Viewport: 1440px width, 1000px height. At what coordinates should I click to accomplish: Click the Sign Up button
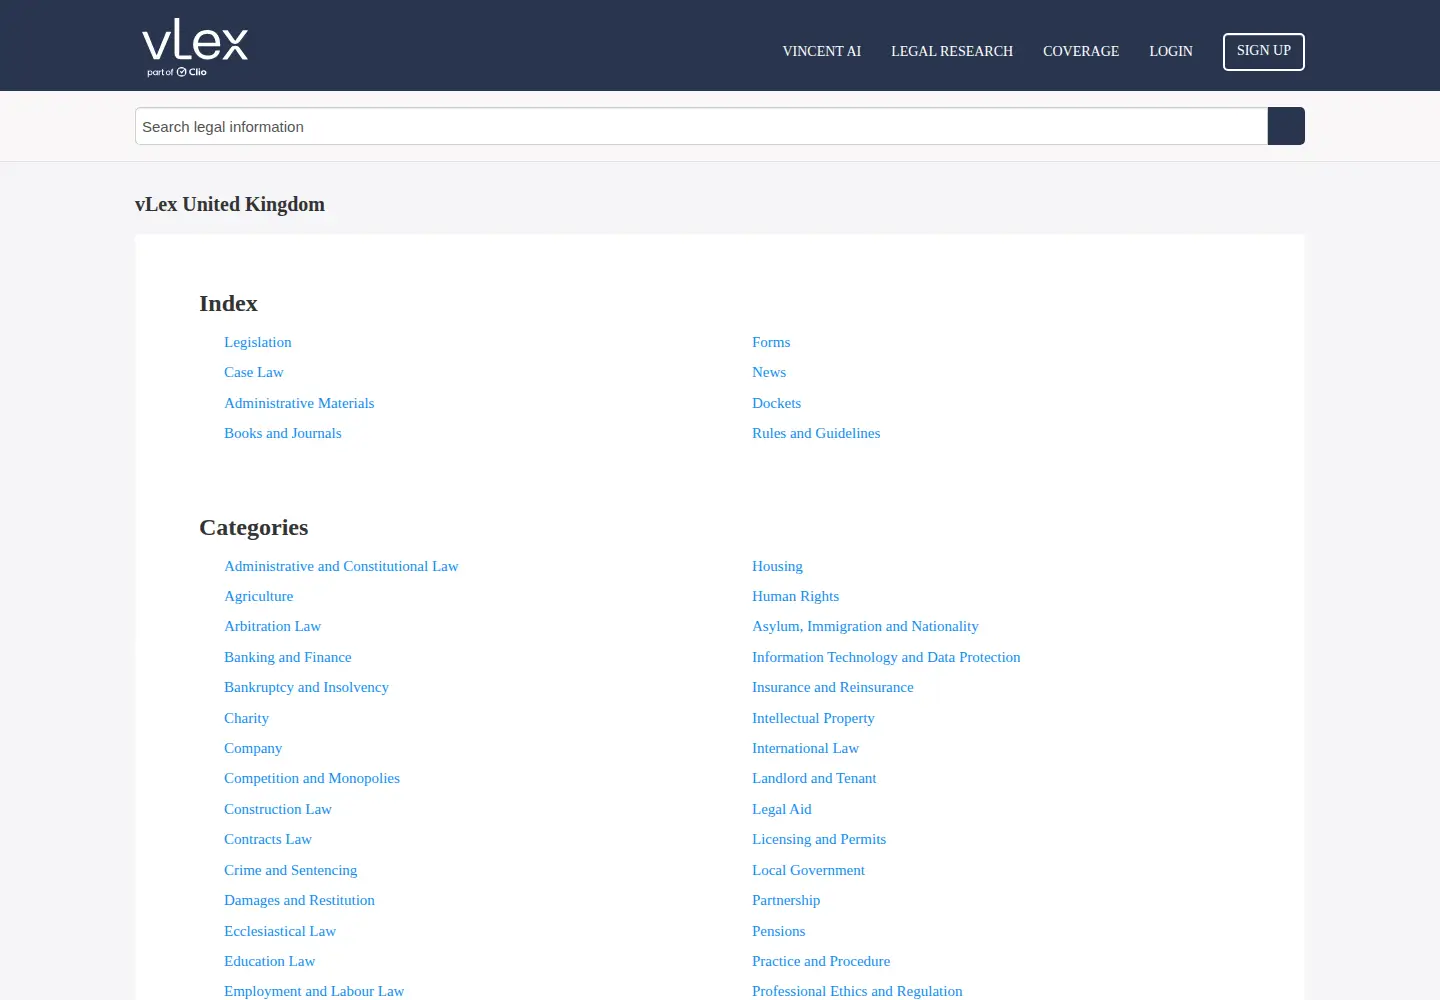[x=1264, y=52]
